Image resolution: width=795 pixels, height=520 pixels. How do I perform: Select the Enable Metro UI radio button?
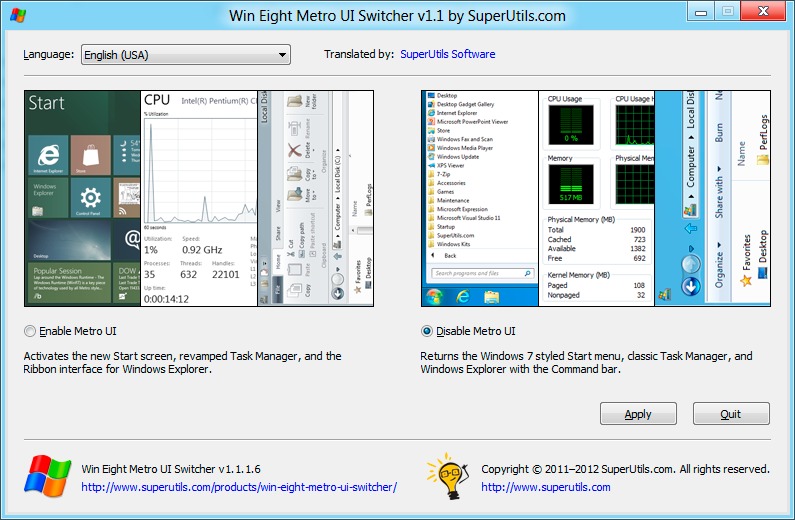(x=30, y=331)
